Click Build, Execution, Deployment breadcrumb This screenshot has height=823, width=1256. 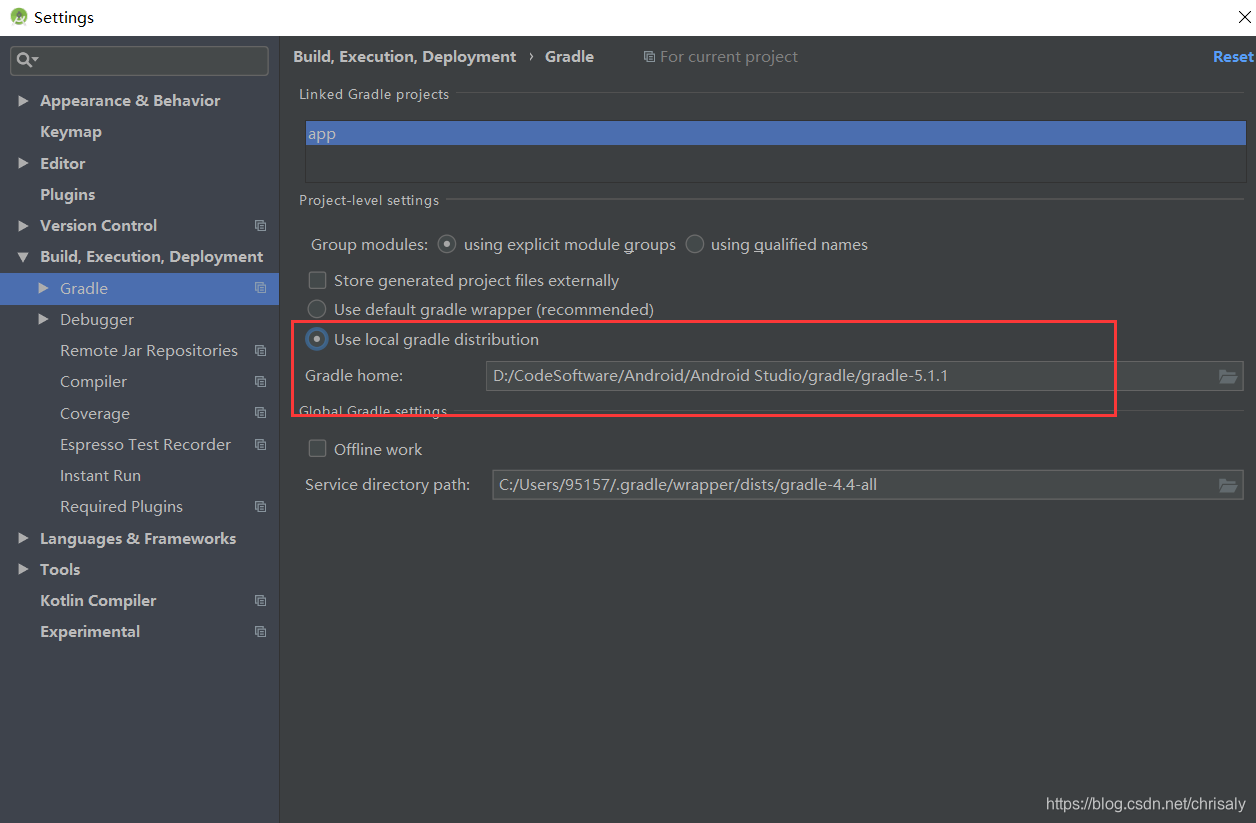pos(405,57)
